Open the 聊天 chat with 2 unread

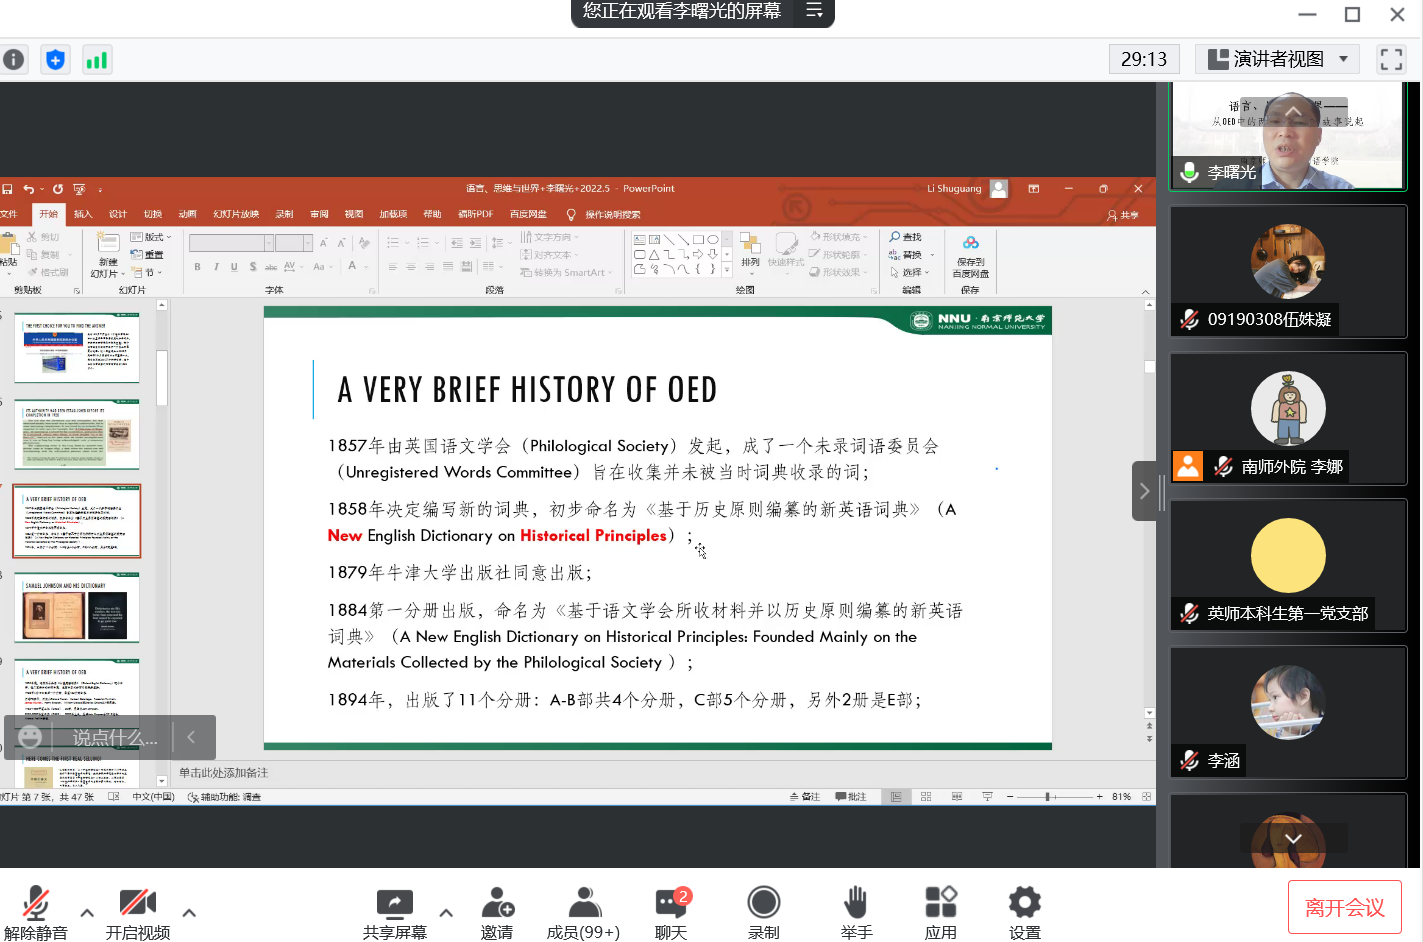click(671, 904)
